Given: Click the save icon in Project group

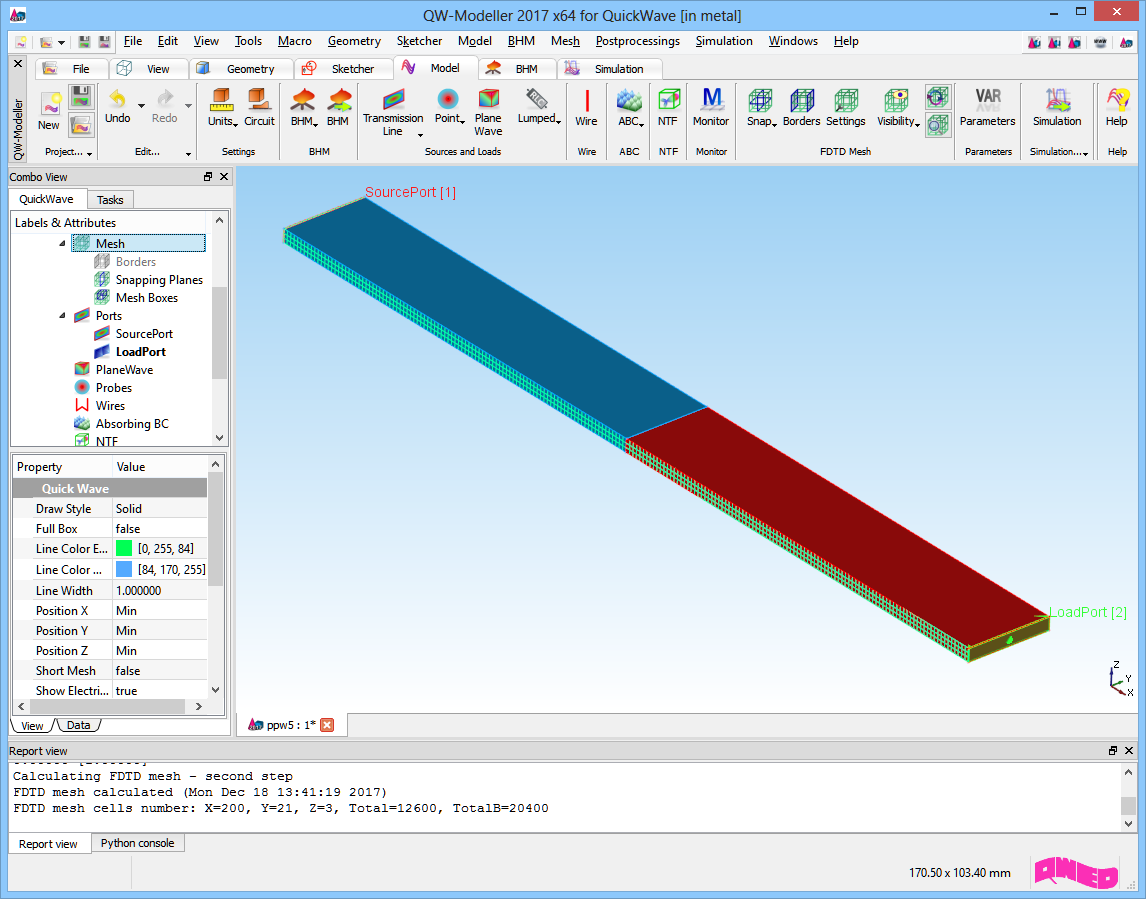Looking at the screenshot, I should (80, 96).
